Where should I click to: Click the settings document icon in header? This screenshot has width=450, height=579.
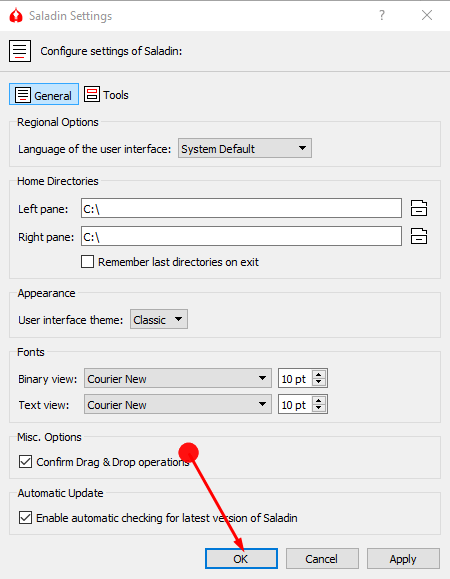[20, 51]
